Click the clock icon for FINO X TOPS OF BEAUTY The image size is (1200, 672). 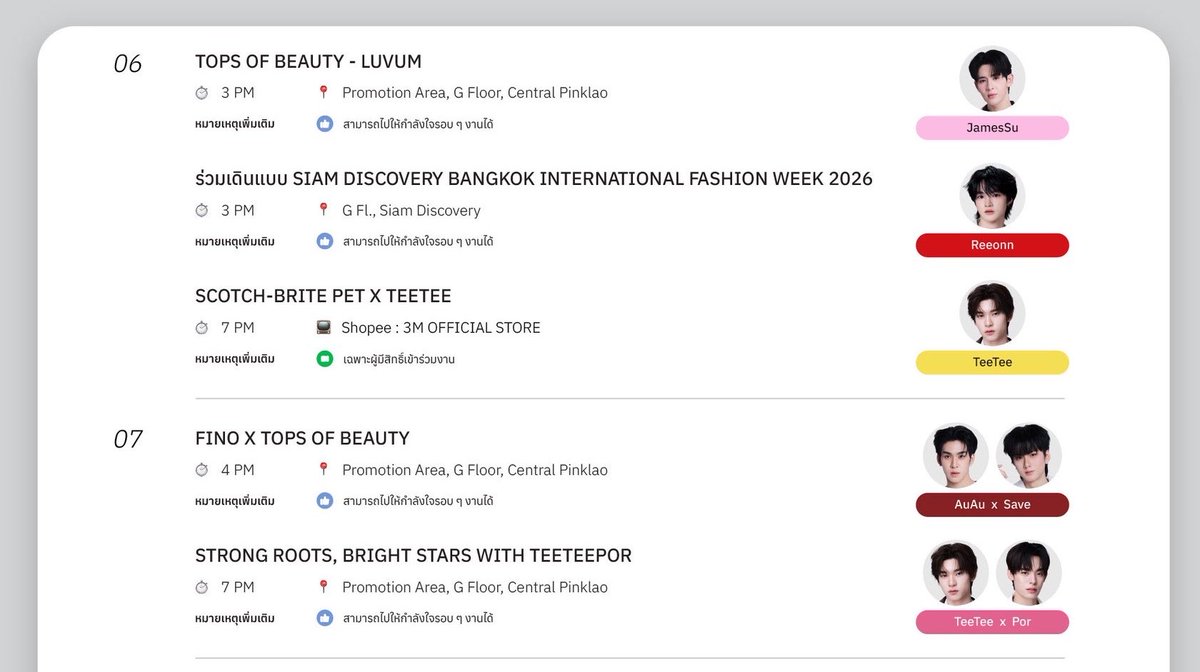pos(202,470)
